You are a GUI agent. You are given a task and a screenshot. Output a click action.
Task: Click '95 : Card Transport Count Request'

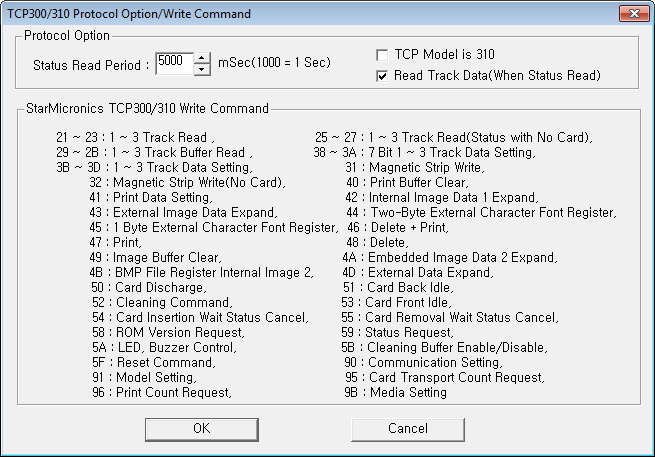point(445,378)
